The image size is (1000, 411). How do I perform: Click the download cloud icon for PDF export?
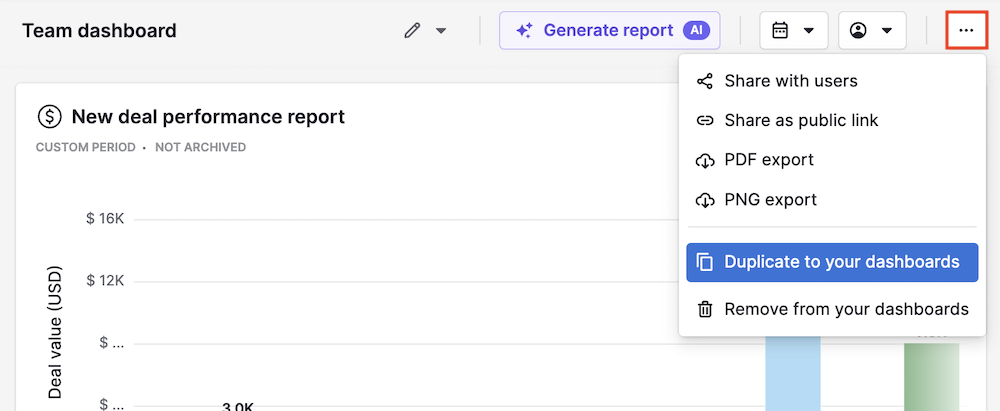click(x=705, y=161)
